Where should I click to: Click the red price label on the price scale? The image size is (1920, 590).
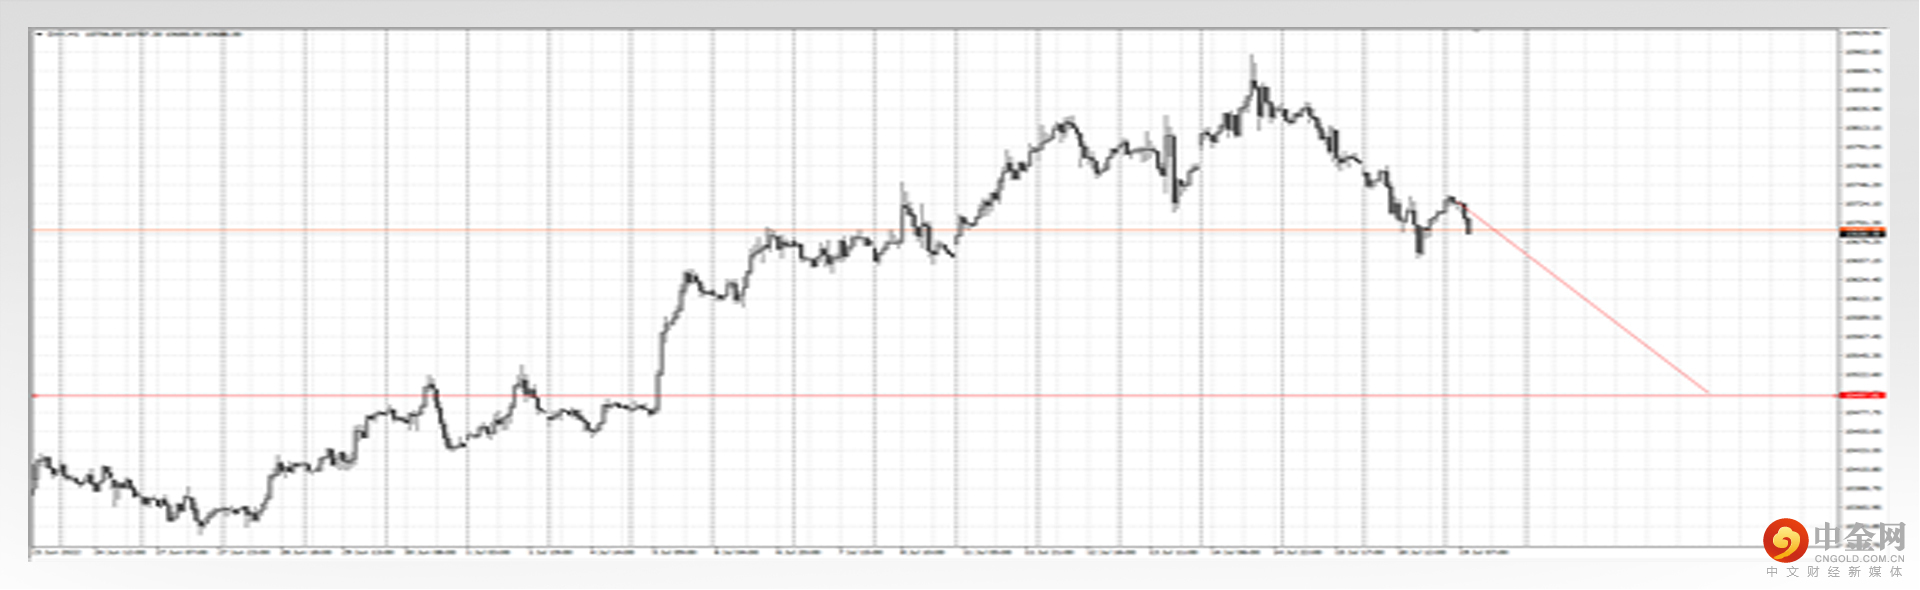tap(1862, 395)
